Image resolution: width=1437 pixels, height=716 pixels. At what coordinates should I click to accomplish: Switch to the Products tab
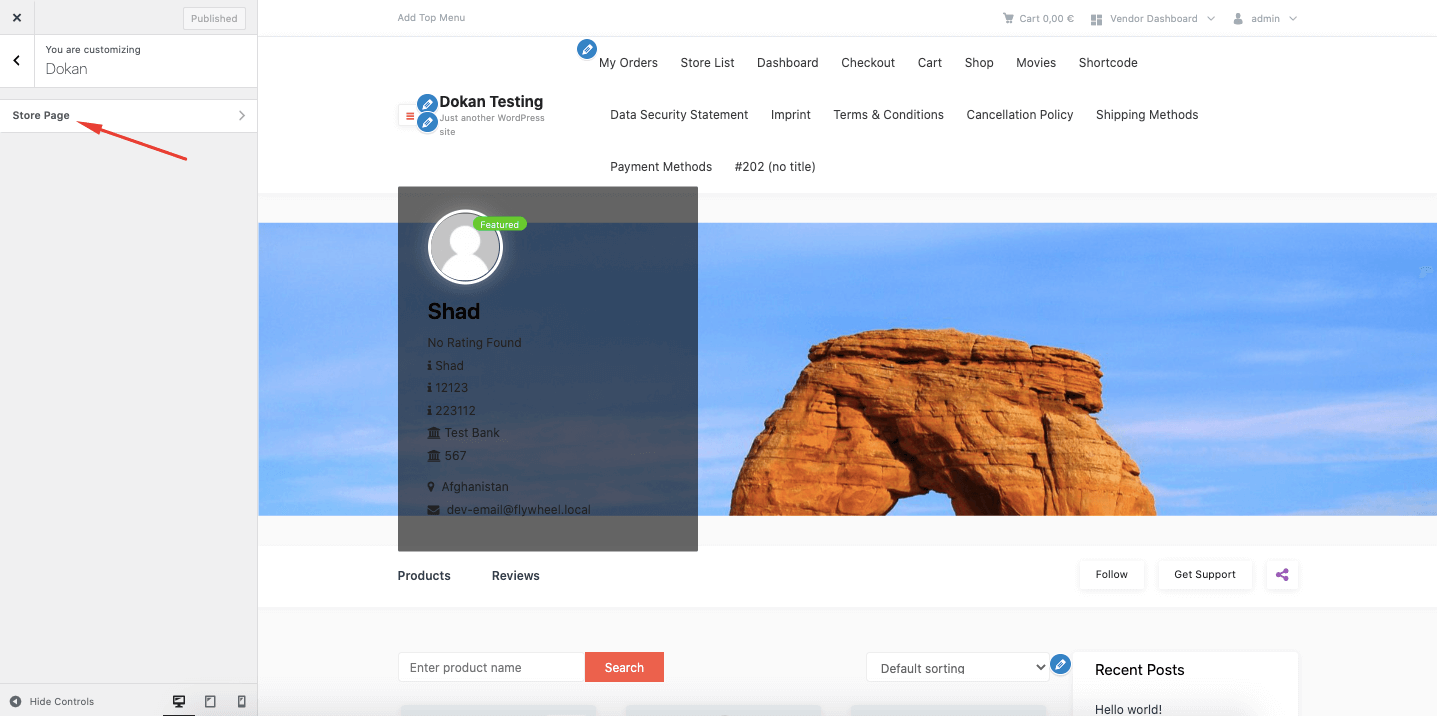point(424,576)
